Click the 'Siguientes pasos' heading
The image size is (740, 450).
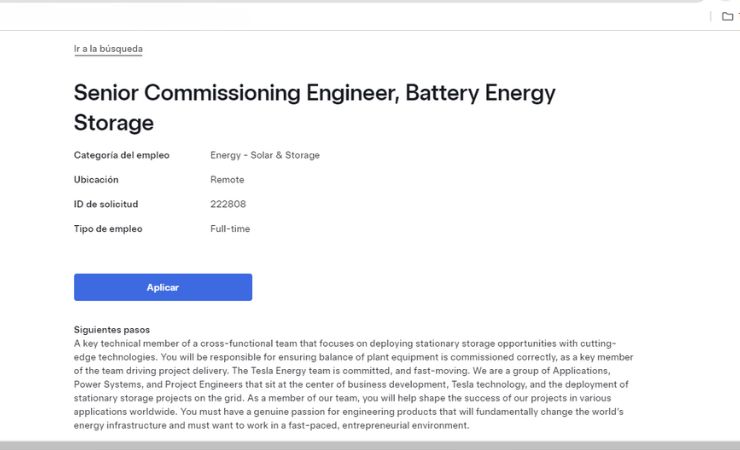point(111,329)
